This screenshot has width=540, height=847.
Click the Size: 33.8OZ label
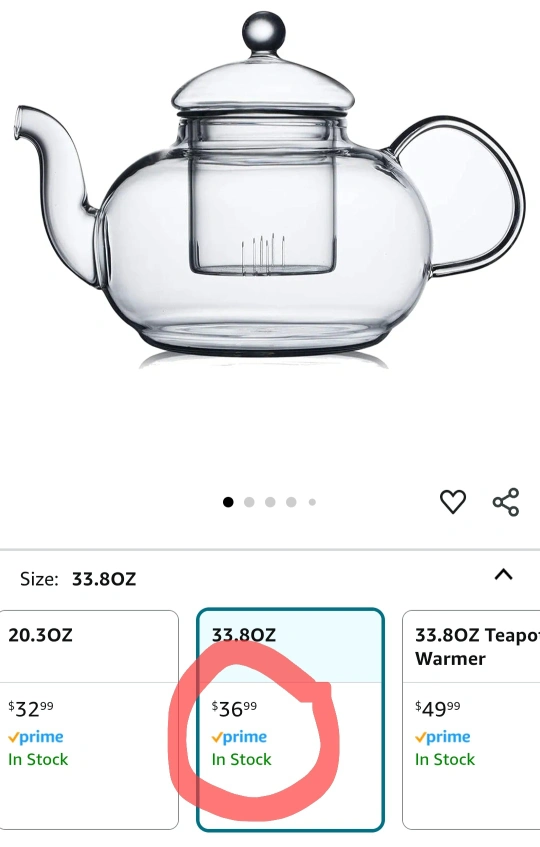[x=78, y=579]
